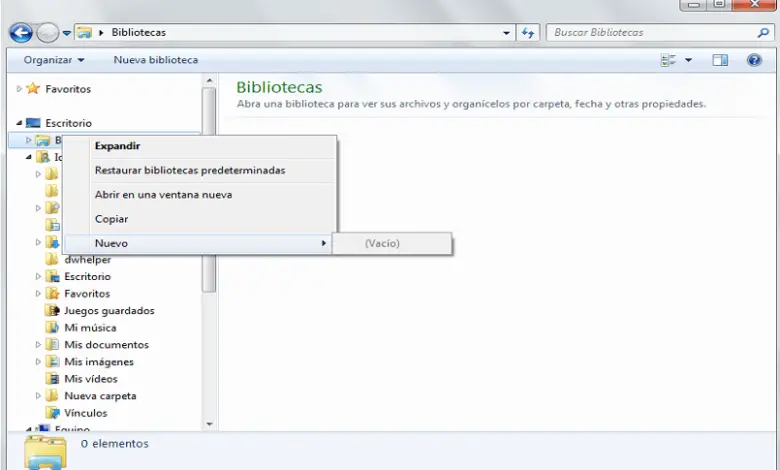Expand the Mis documentos tree node

point(38,344)
